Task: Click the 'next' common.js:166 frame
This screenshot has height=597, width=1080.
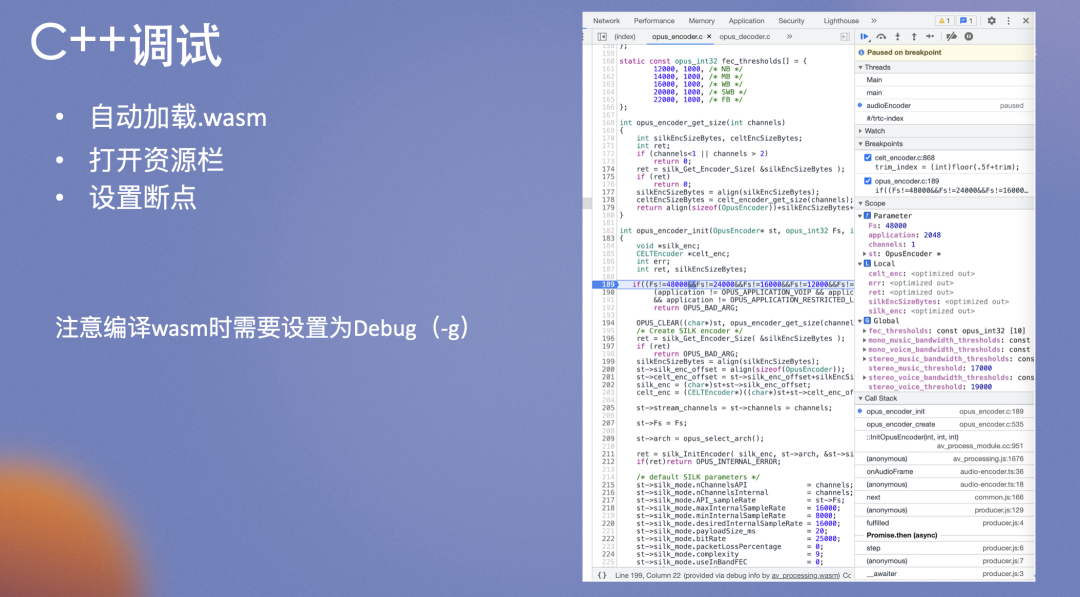Action: click(x=944, y=497)
